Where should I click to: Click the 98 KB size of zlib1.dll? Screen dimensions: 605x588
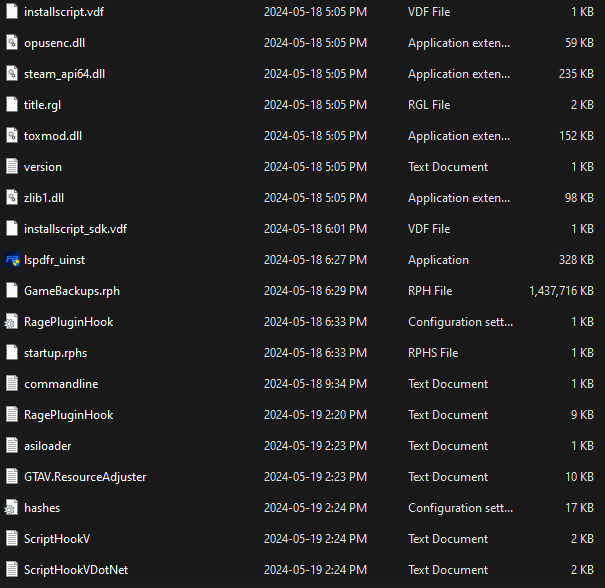coord(580,198)
